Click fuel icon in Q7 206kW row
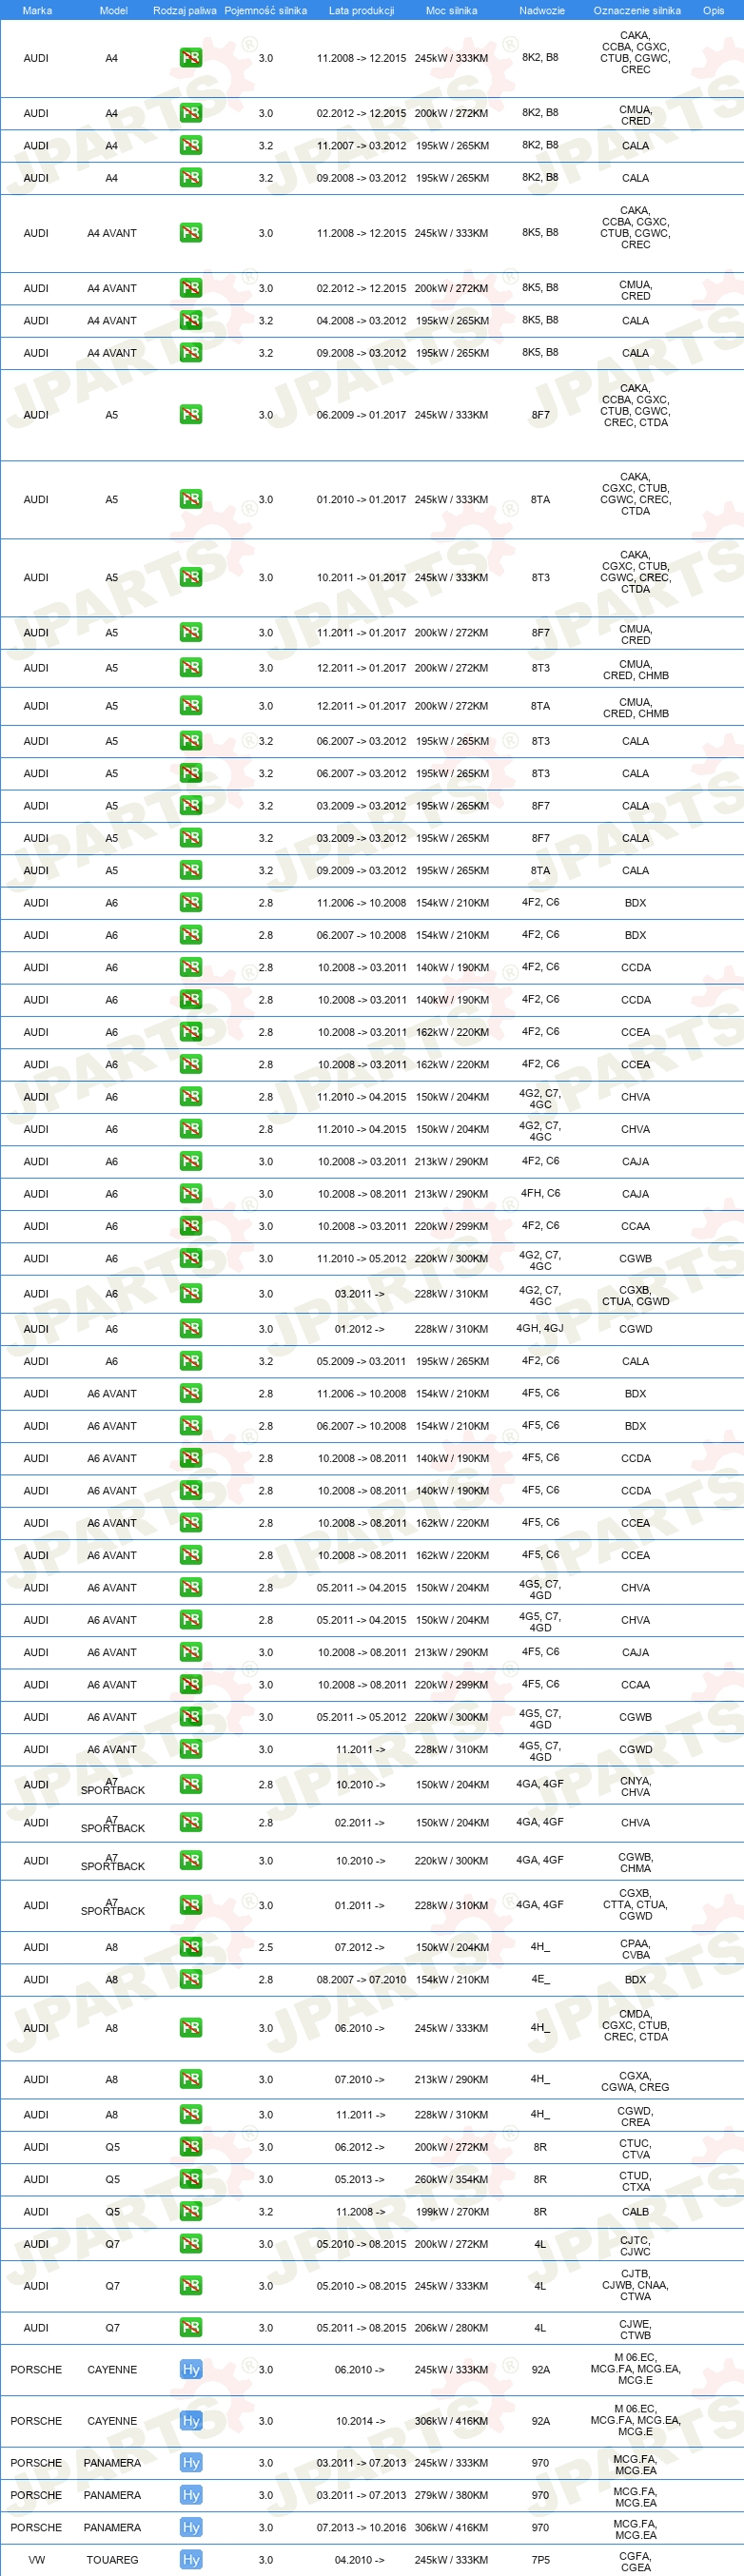 point(191,2327)
